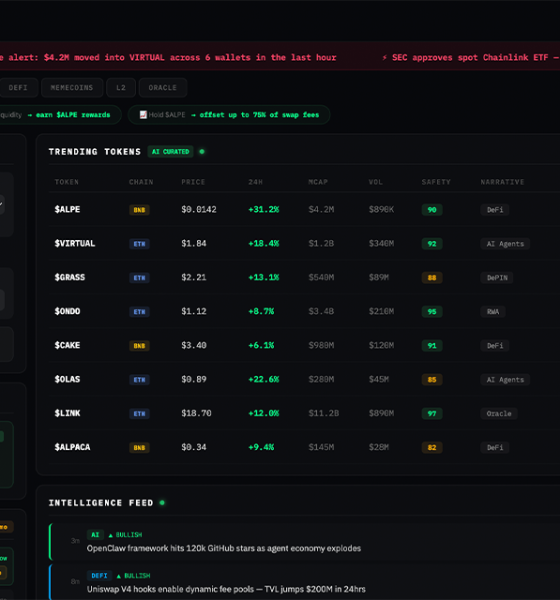Sort table by NARRATIVE column header
Image resolution: width=560 pixels, height=600 pixels.
(x=502, y=182)
